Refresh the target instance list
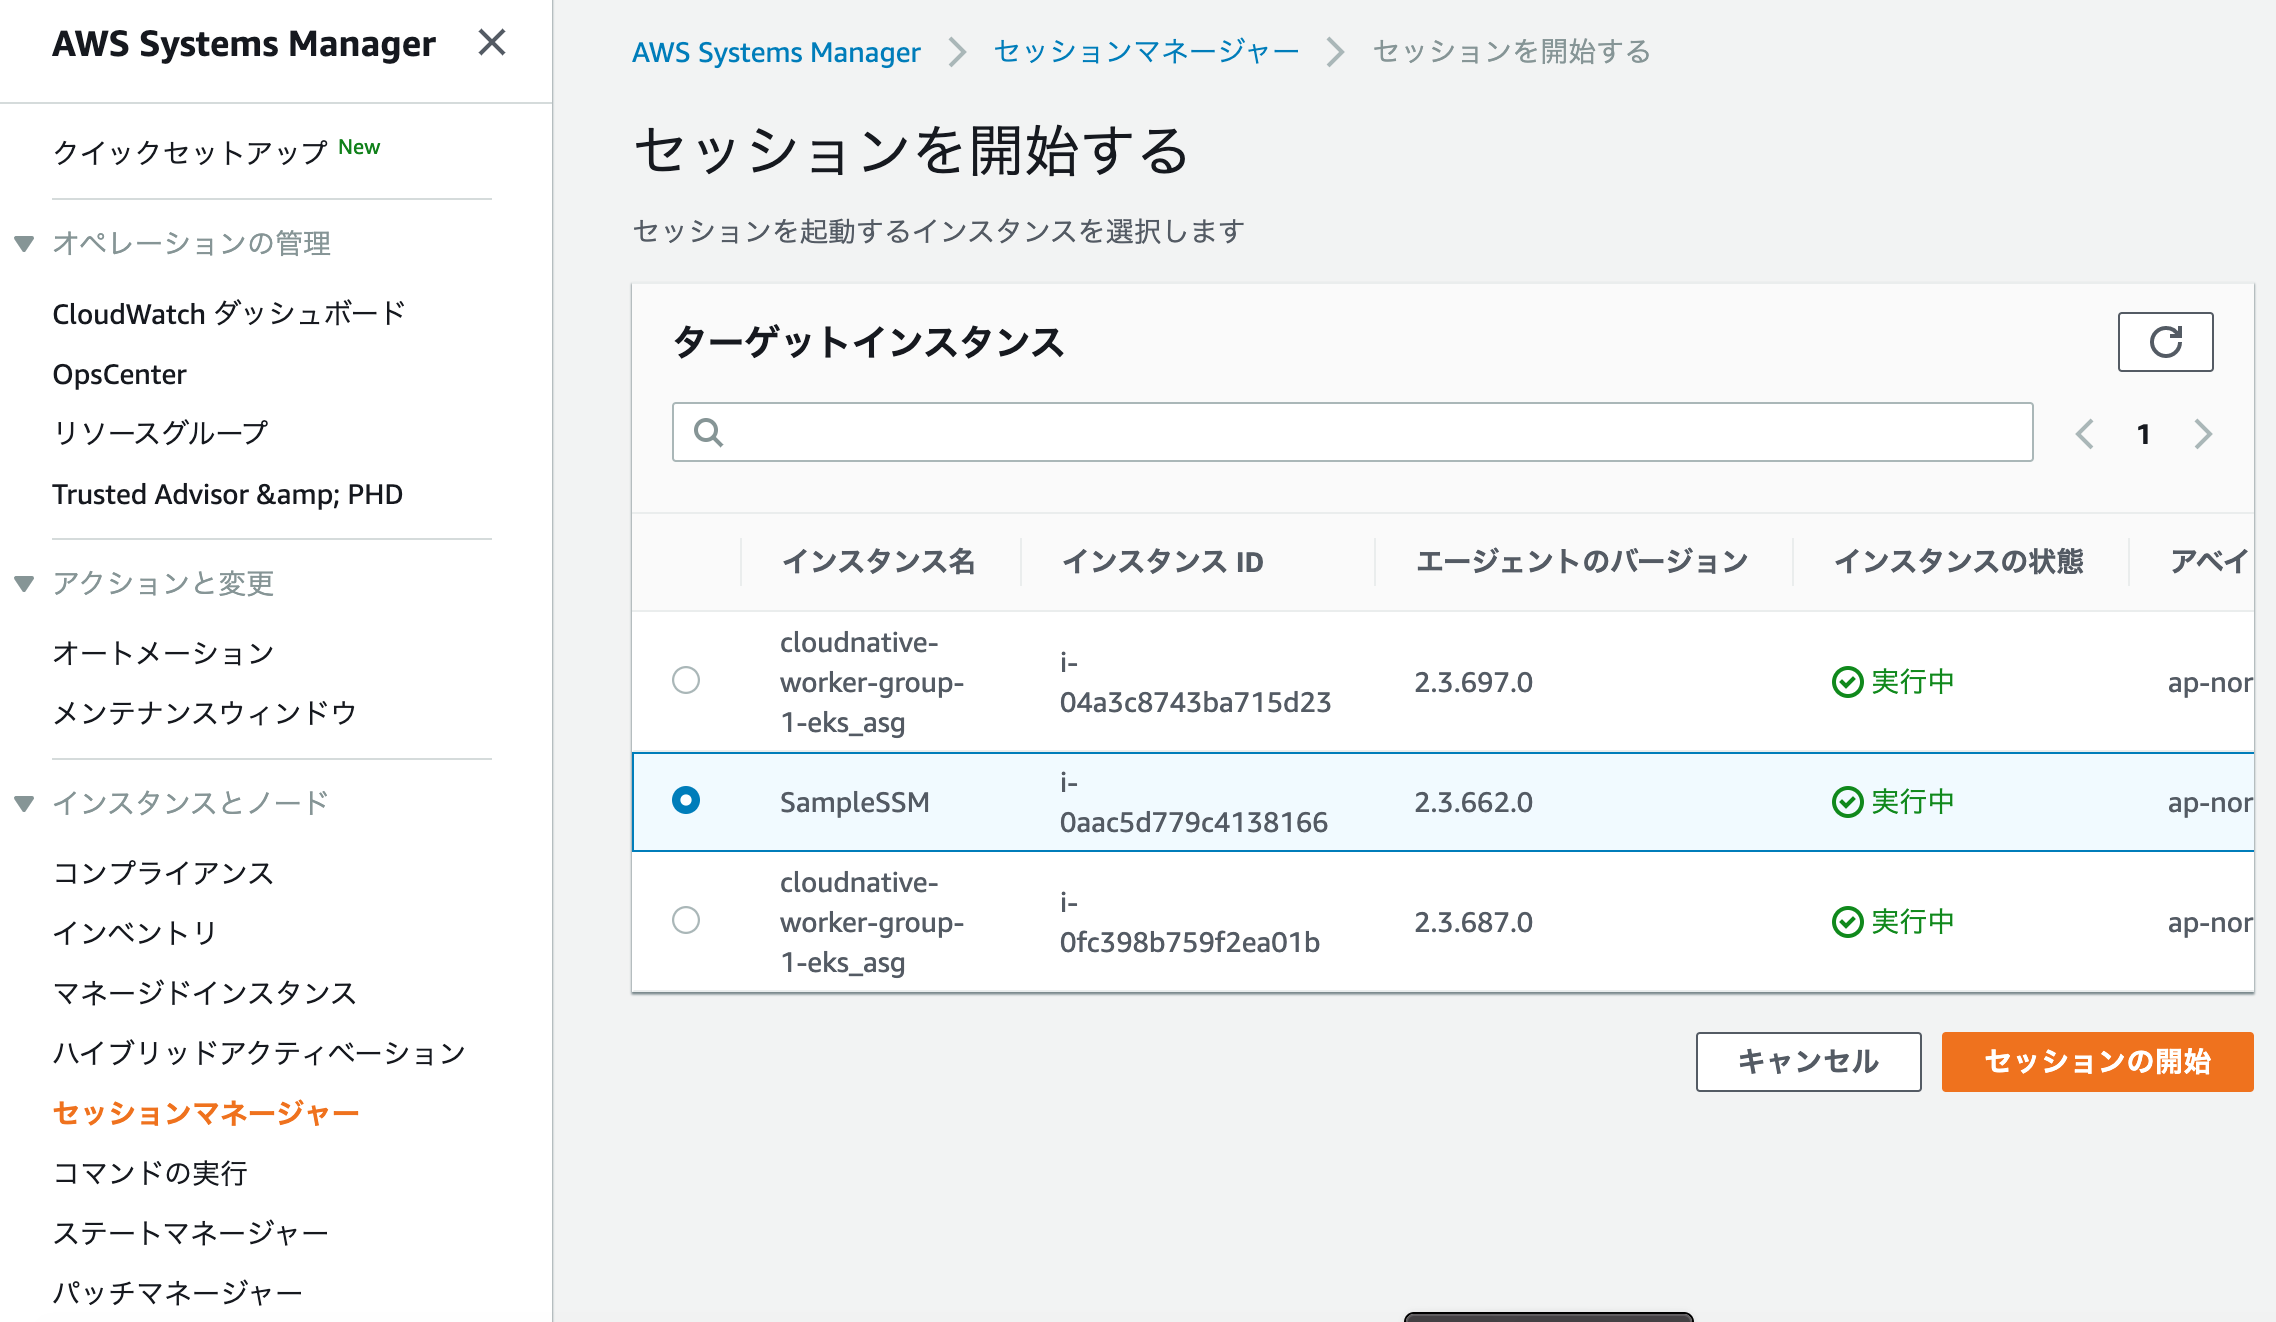 [2165, 342]
